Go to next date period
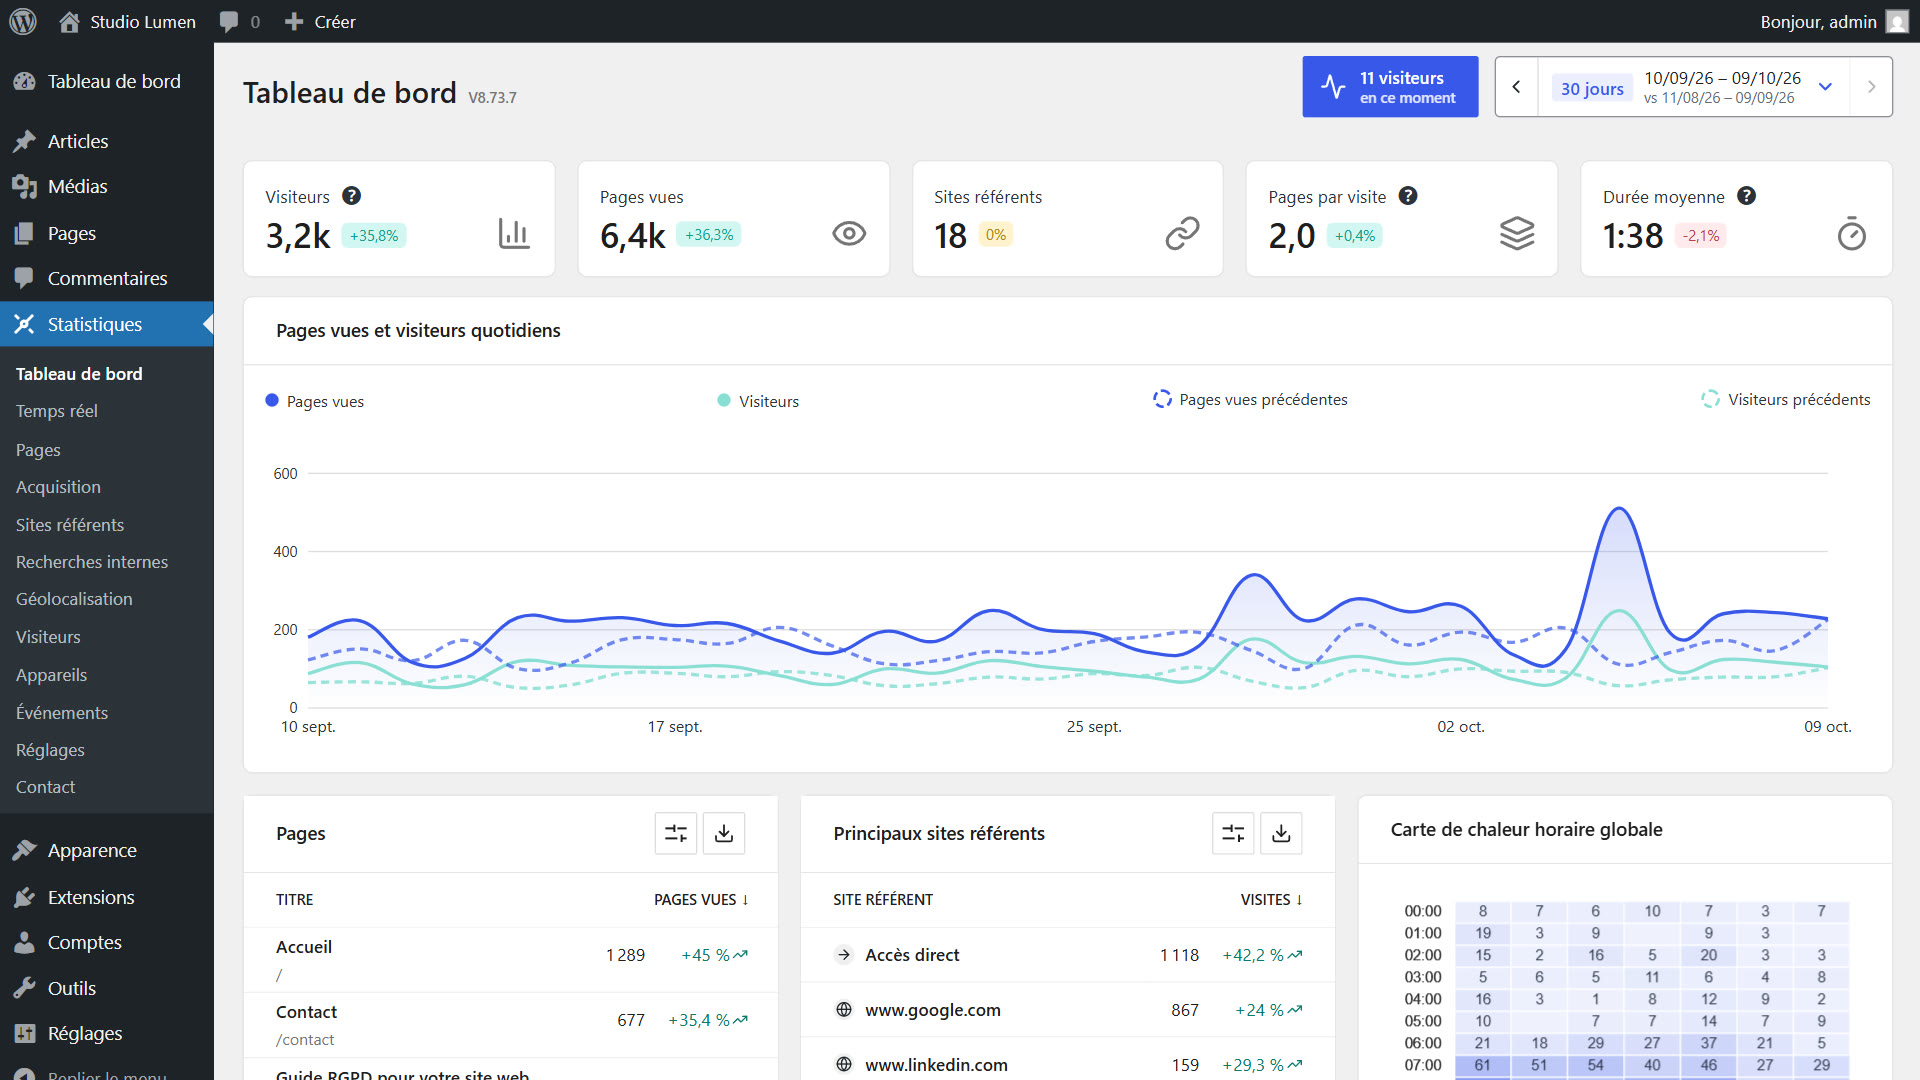Viewport: 1920px width, 1080px height. coord(1871,87)
